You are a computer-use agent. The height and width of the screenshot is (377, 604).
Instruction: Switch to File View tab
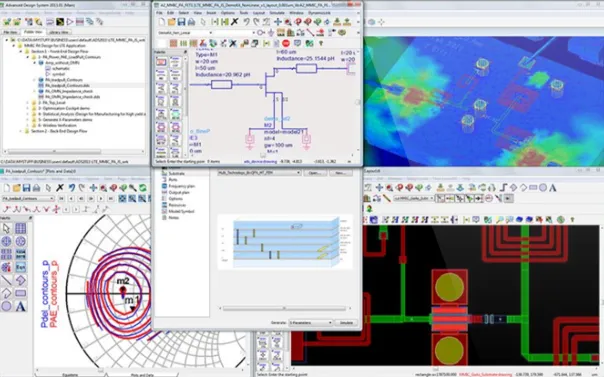(10, 32)
